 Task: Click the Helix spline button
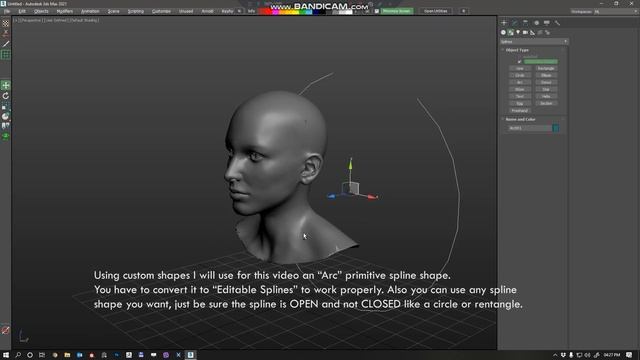[x=546, y=96]
